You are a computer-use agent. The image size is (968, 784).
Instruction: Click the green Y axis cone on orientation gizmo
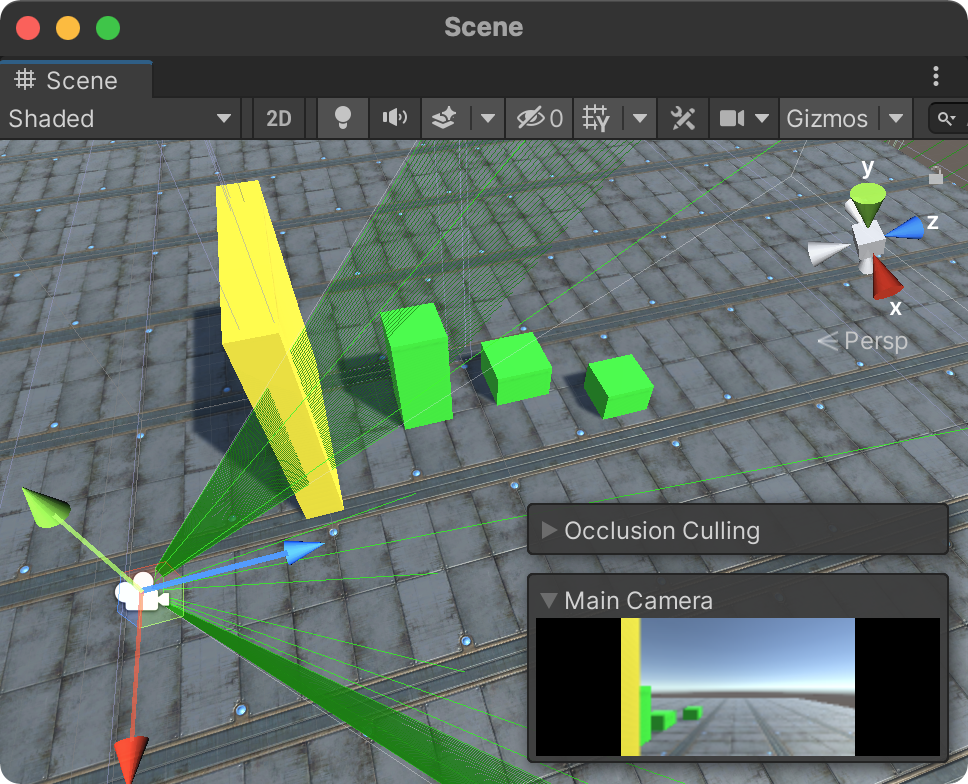pos(867,203)
